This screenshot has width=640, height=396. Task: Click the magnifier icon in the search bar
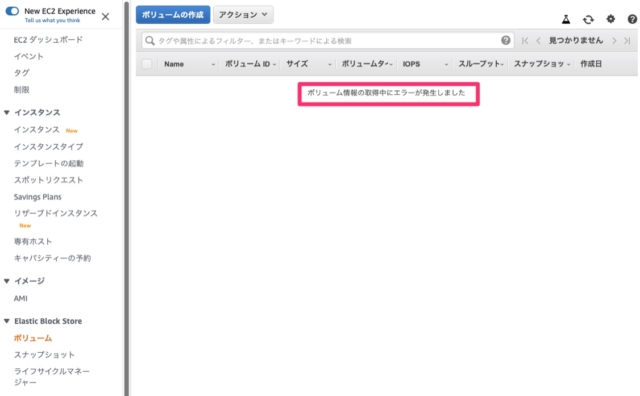pos(150,40)
